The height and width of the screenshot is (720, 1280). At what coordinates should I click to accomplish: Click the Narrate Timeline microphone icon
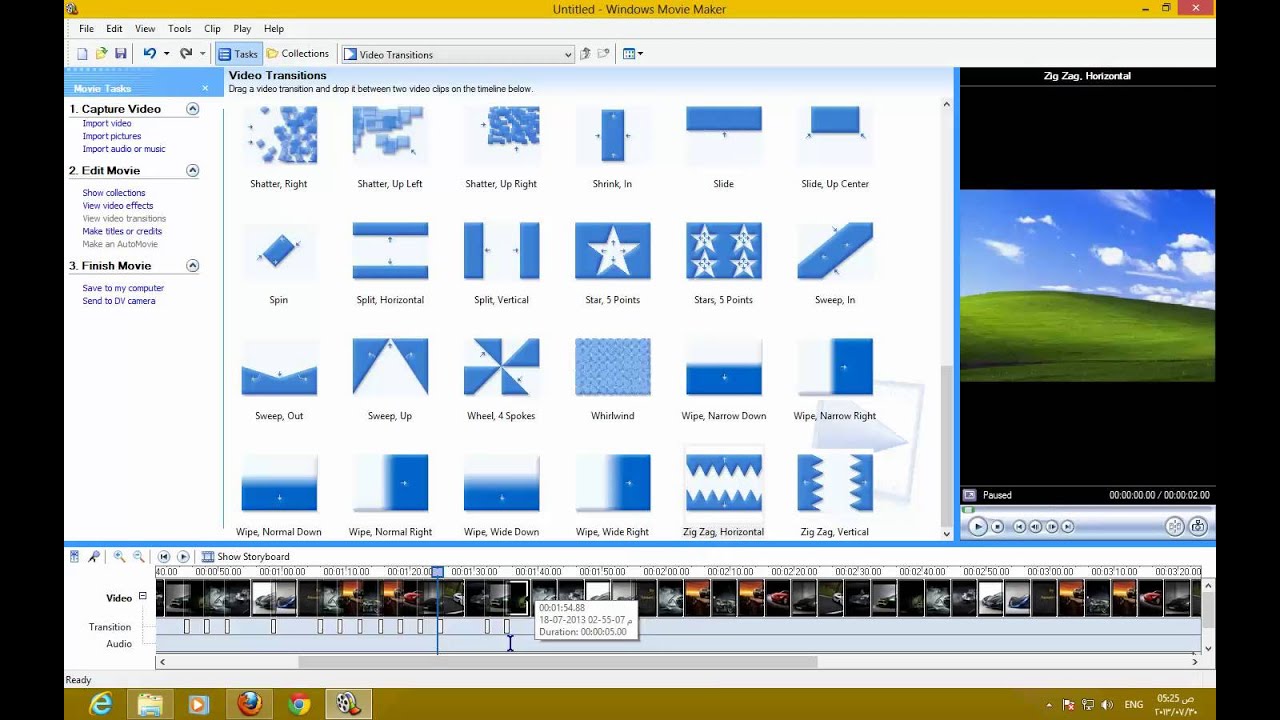94,556
